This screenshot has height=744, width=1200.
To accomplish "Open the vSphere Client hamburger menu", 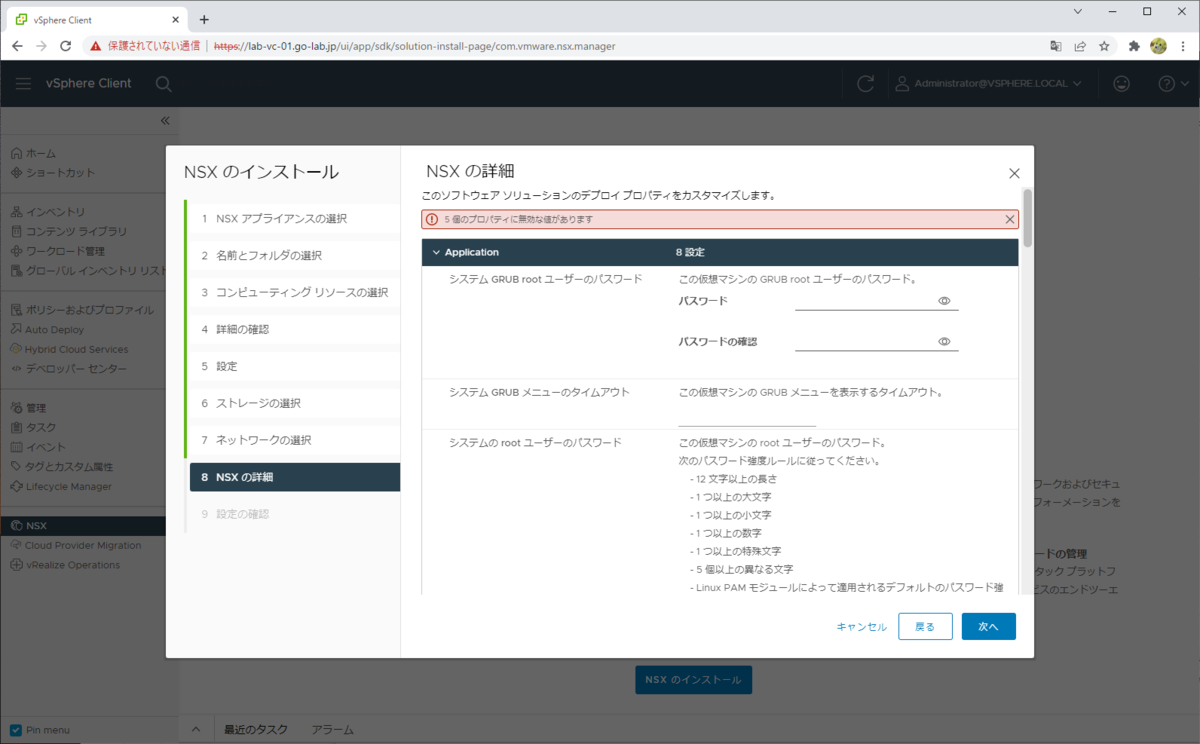I will click(23, 84).
